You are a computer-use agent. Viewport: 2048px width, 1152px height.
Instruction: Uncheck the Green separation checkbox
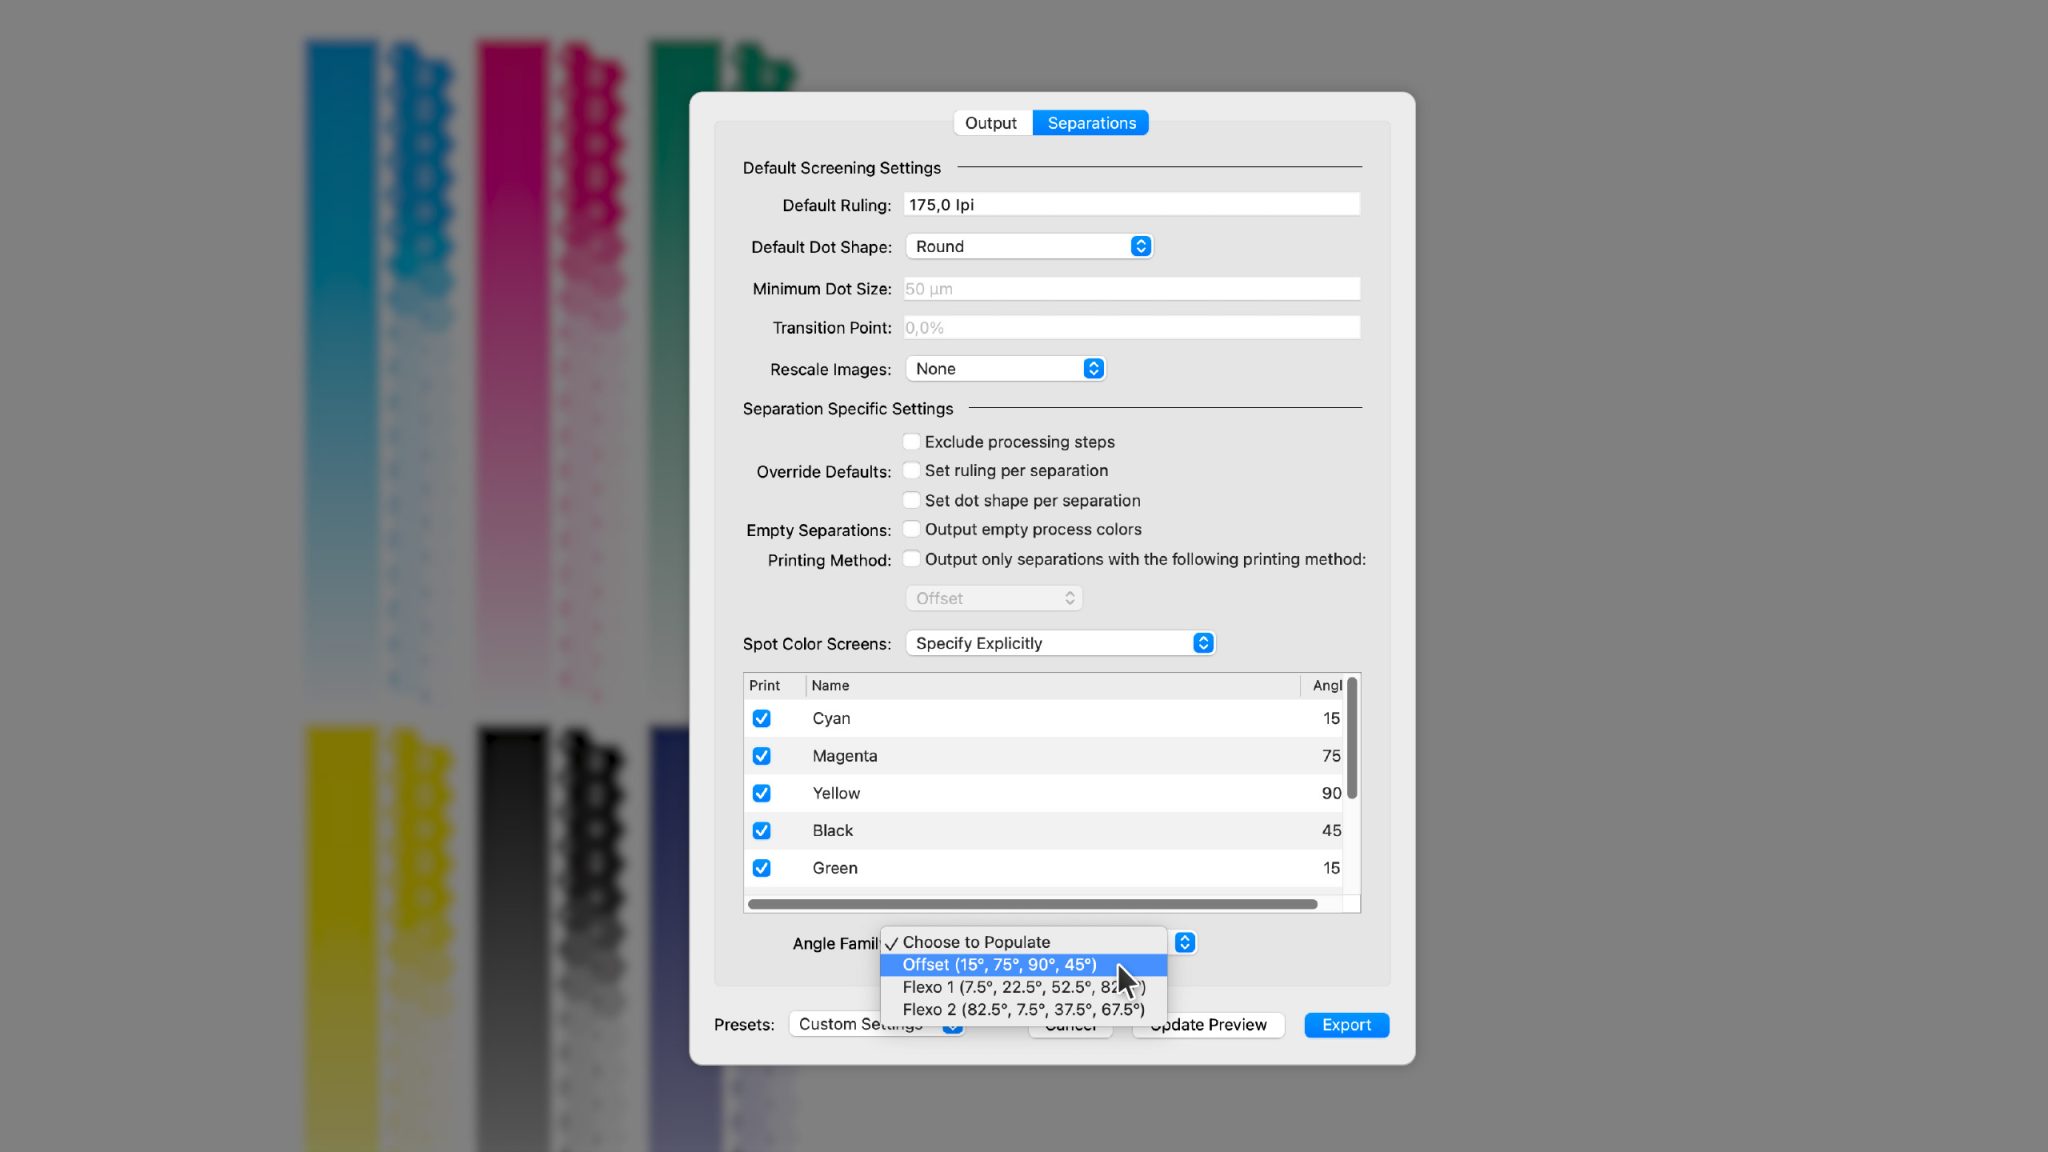pyautogui.click(x=761, y=868)
